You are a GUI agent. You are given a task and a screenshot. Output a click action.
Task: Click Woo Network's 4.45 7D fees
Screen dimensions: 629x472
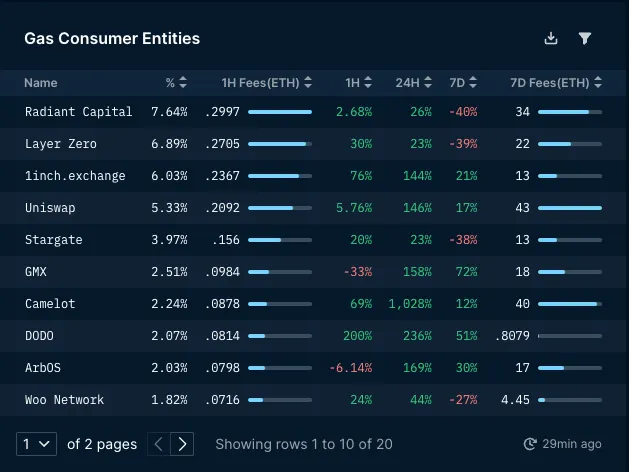515,400
